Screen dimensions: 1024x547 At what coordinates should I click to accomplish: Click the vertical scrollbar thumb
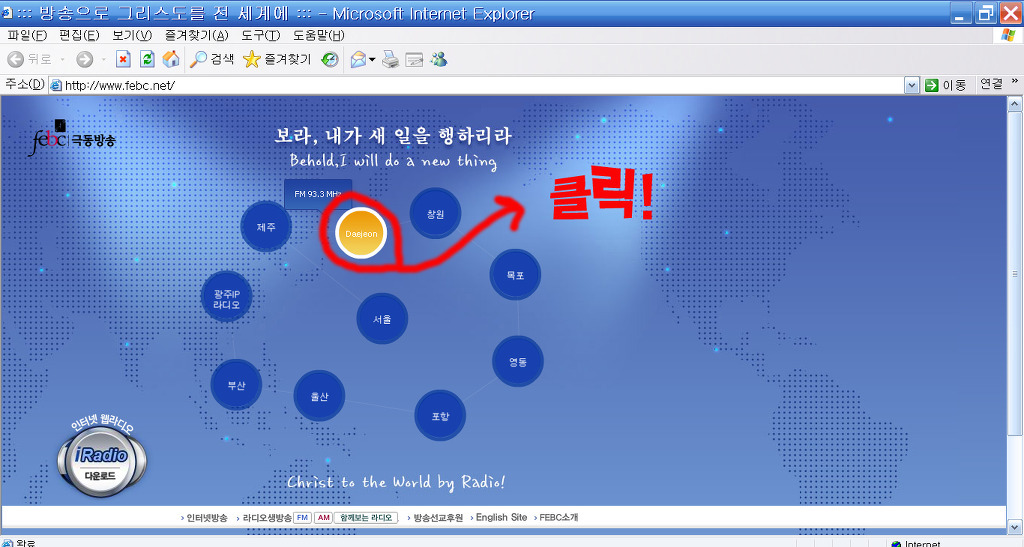tap(1014, 274)
